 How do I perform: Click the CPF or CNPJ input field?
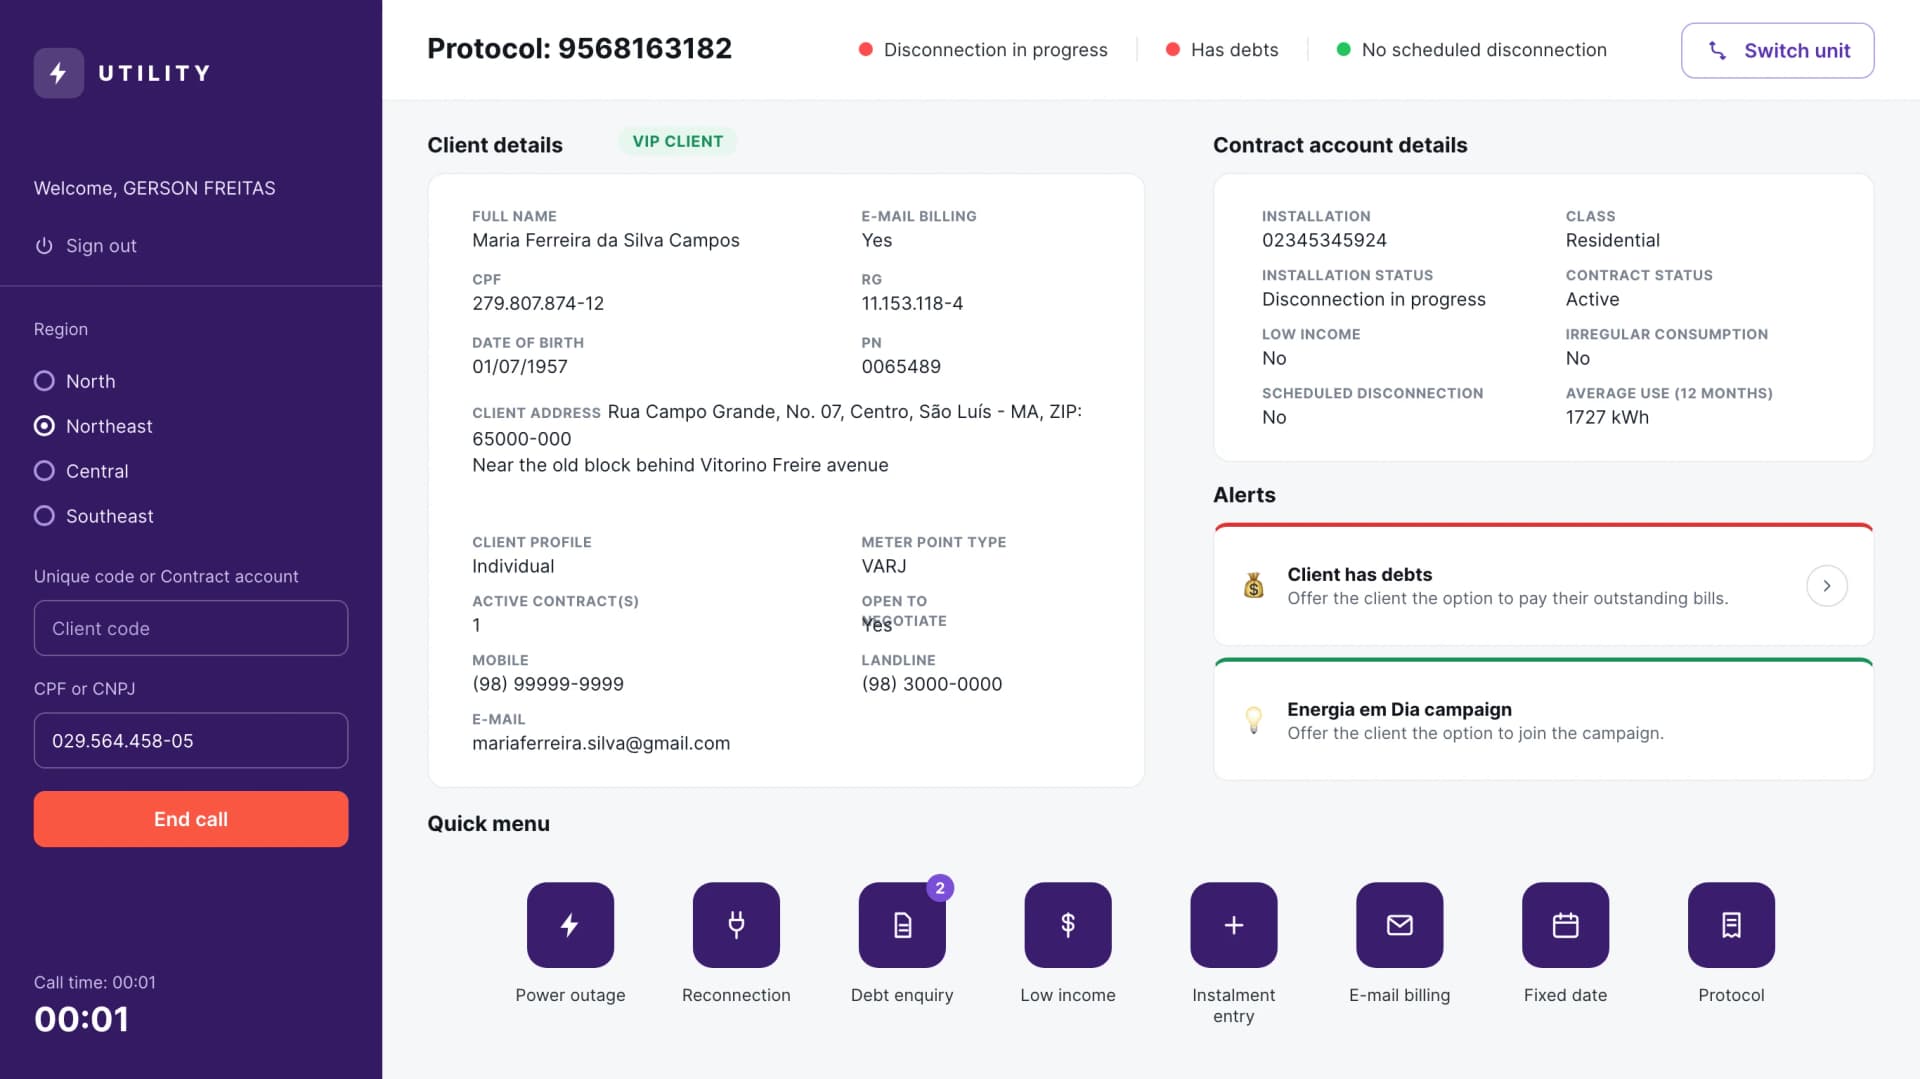[x=191, y=741]
